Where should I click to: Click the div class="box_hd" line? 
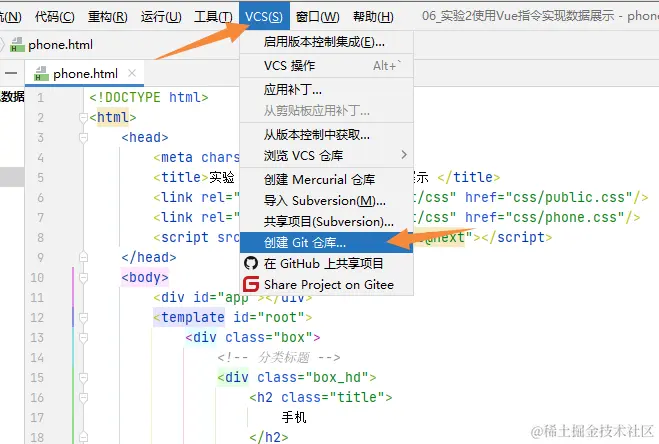(297, 378)
